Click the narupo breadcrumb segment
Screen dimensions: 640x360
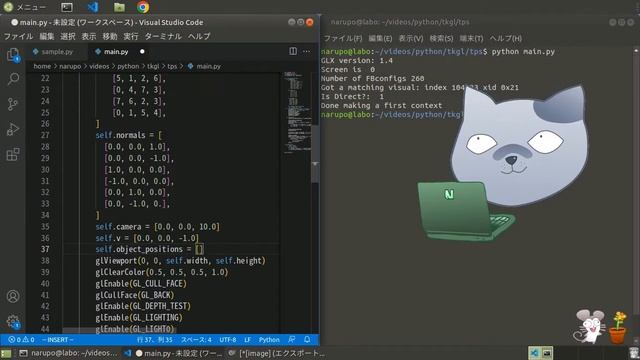coord(70,66)
